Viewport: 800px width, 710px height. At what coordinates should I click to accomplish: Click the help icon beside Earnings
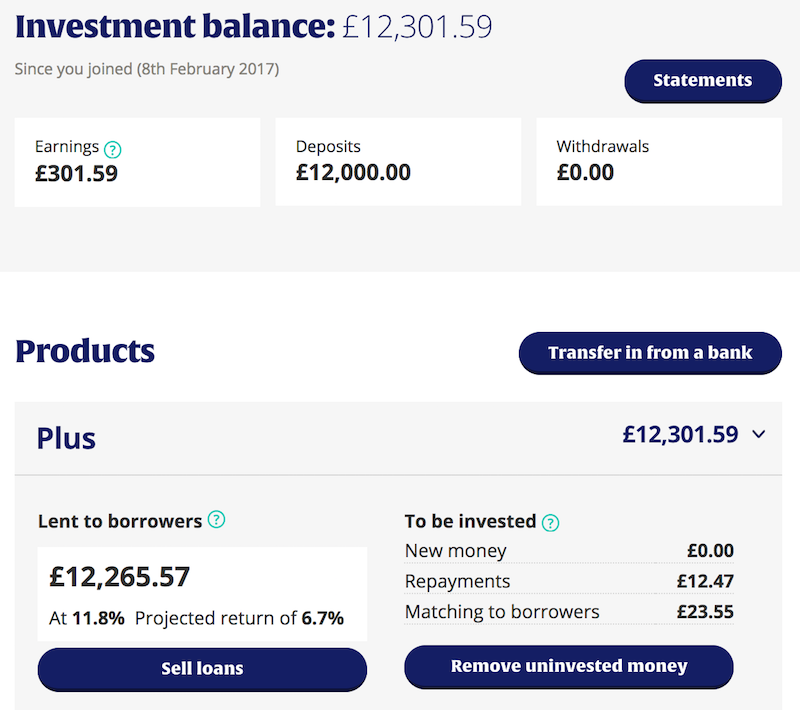[113, 149]
